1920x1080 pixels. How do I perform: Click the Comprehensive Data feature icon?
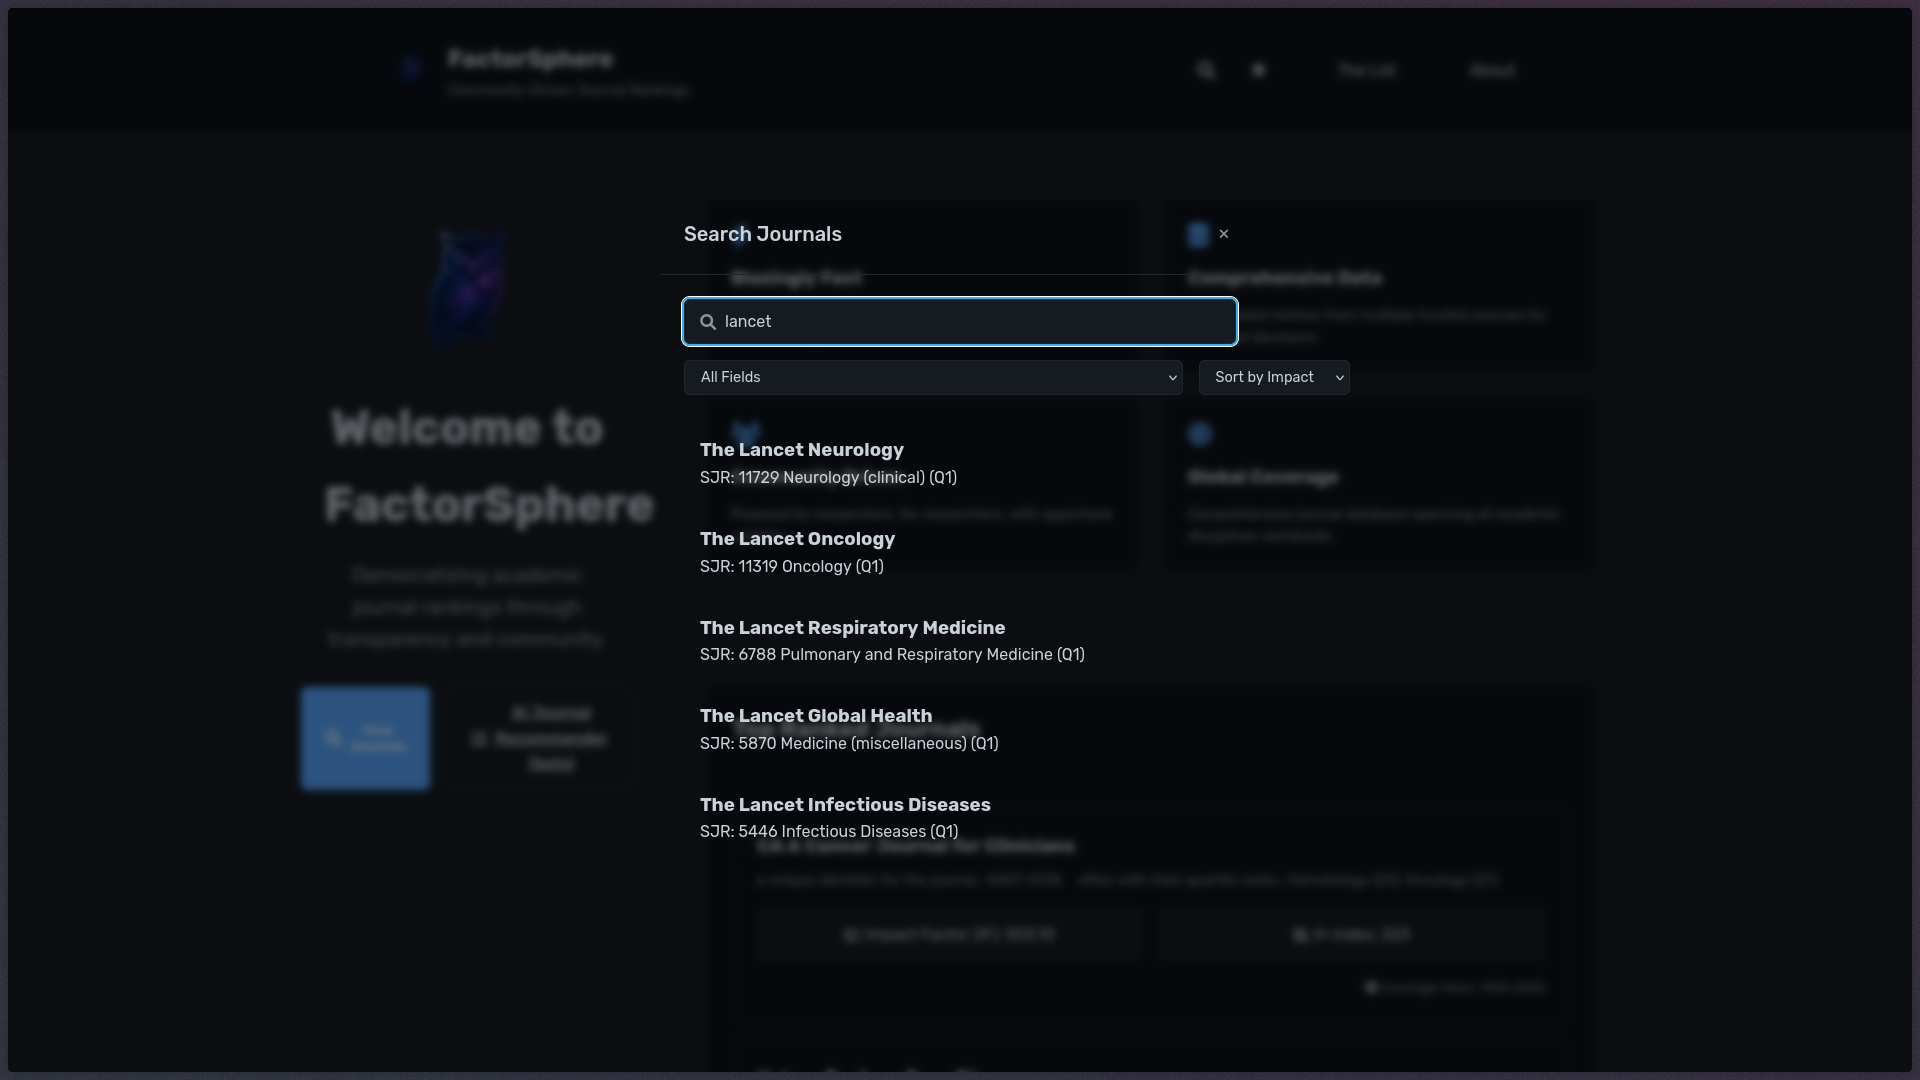[x=1198, y=235]
